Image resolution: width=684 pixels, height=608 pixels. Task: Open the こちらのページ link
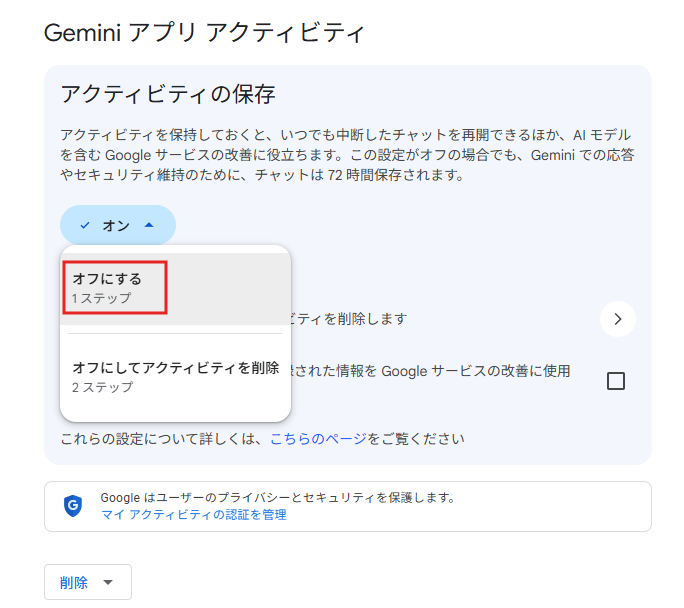point(318,438)
